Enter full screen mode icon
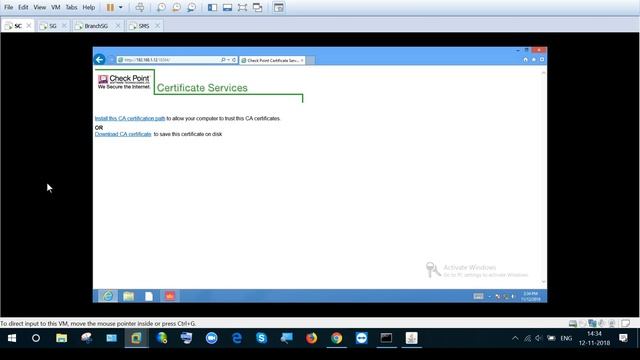640x360 pixels. (x=242, y=7)
